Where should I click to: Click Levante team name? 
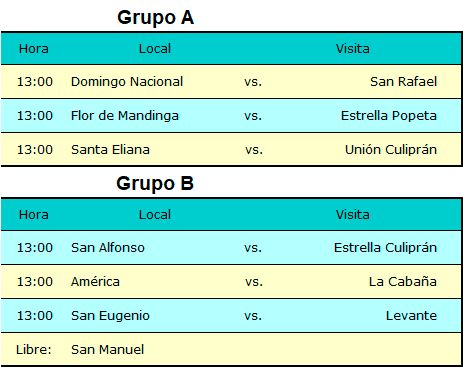click(x=411, y=316)
